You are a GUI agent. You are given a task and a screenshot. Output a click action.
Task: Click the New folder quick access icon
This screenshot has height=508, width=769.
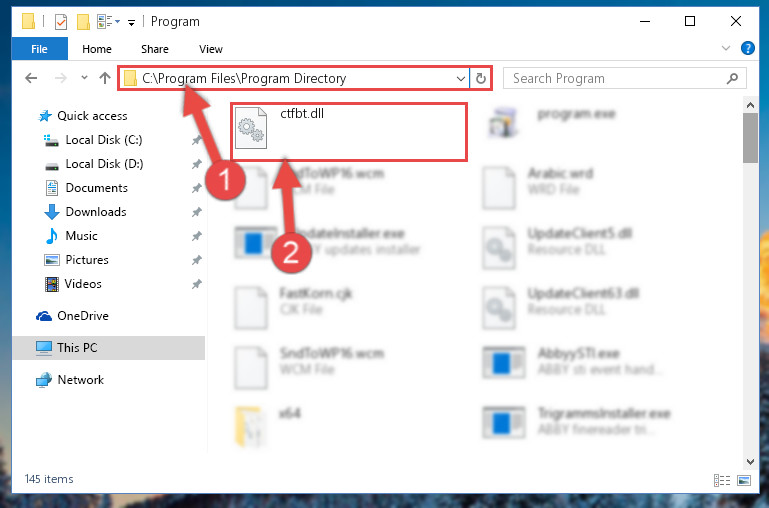83,22
